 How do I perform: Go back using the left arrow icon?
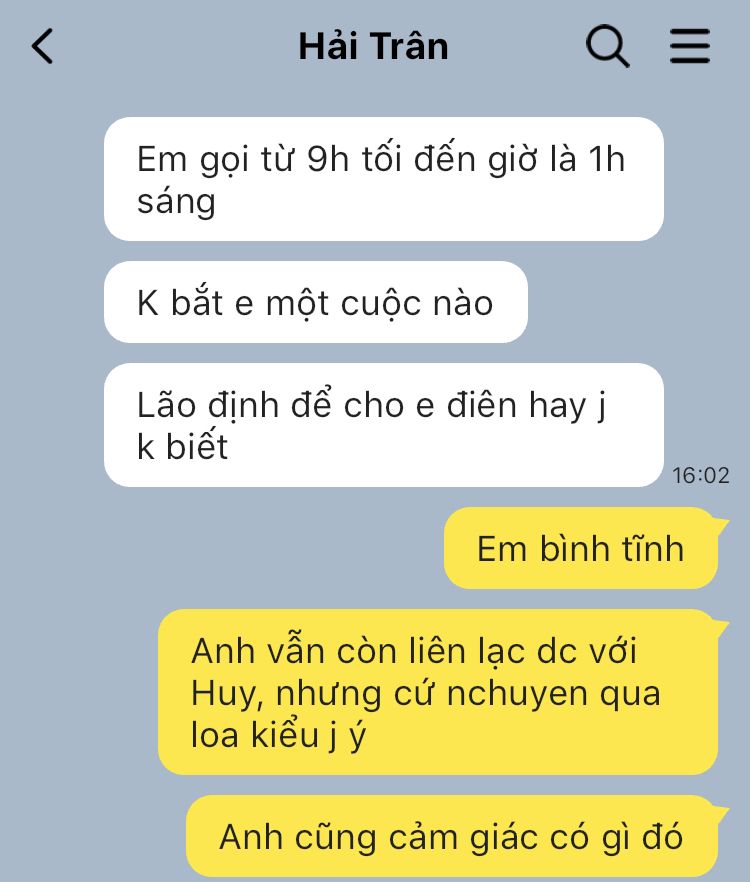pyautogui.click(x=42, y=46)
